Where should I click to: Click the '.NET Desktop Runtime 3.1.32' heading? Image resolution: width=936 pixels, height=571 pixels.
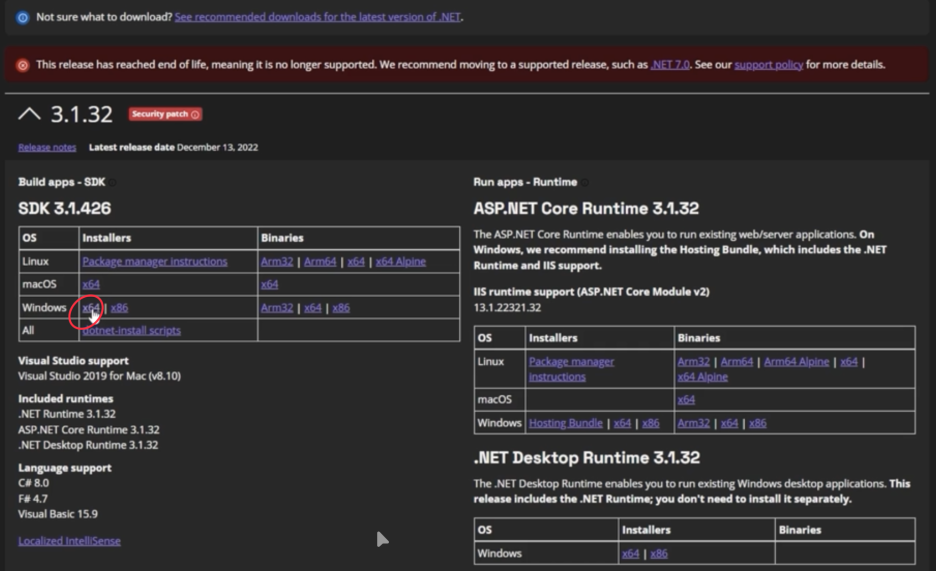coord(587,458)
